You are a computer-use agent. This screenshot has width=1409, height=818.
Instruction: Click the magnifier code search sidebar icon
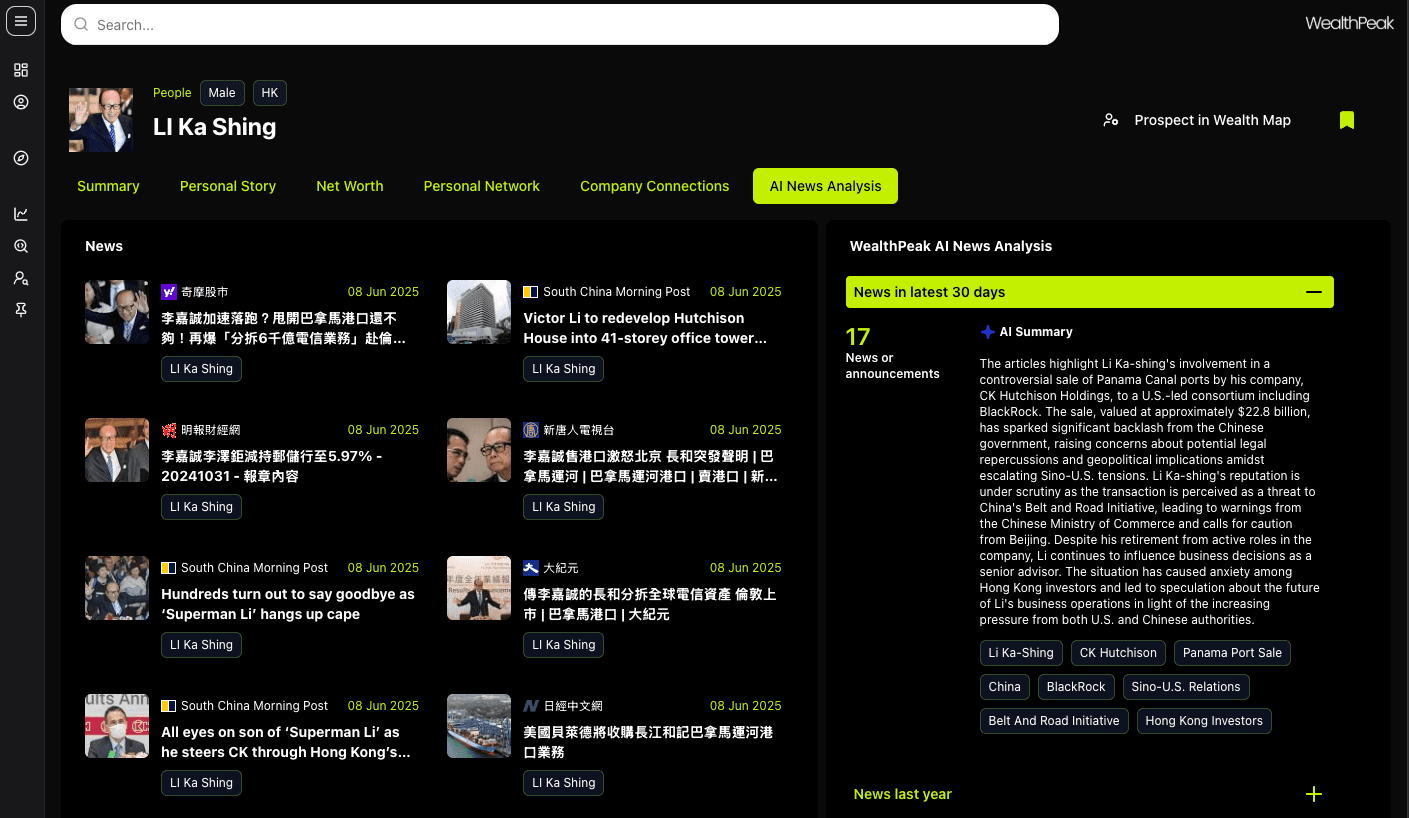tap(21, 246)
